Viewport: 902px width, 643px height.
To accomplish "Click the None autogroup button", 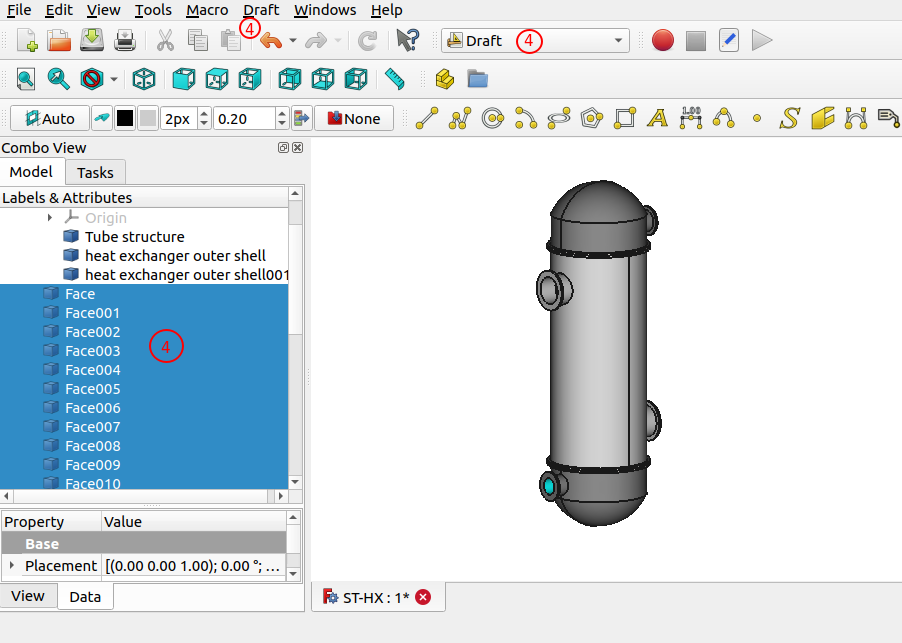I will click(x=354, y=117).
